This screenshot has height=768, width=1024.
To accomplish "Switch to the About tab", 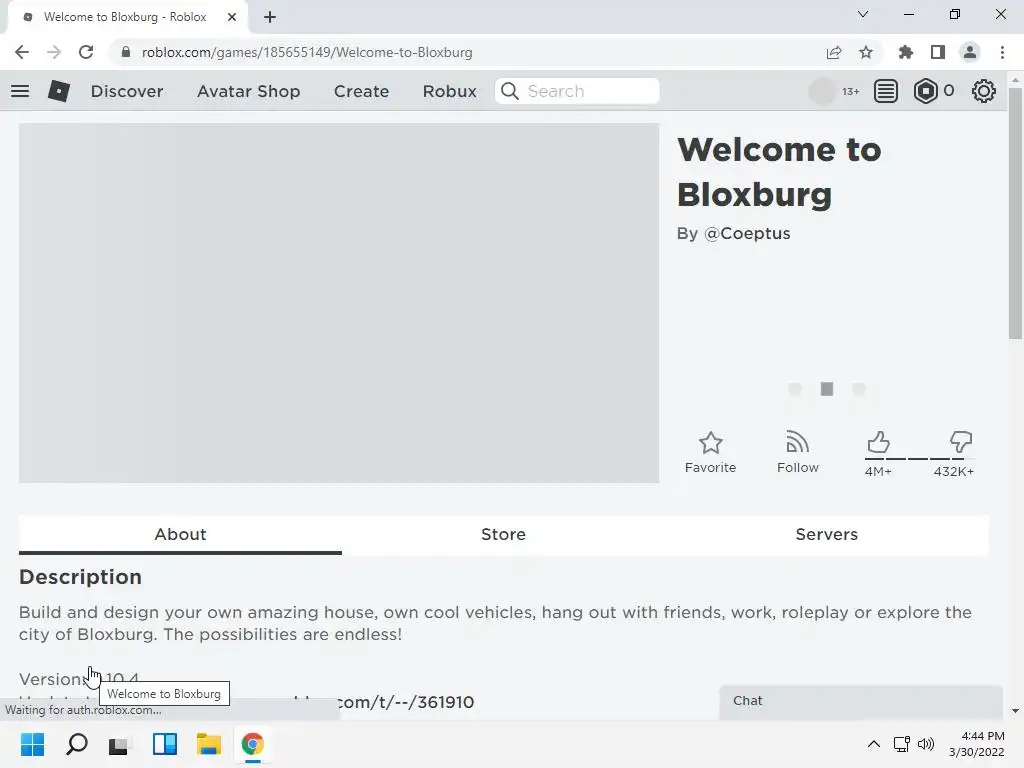I will [x=180, y=534].
